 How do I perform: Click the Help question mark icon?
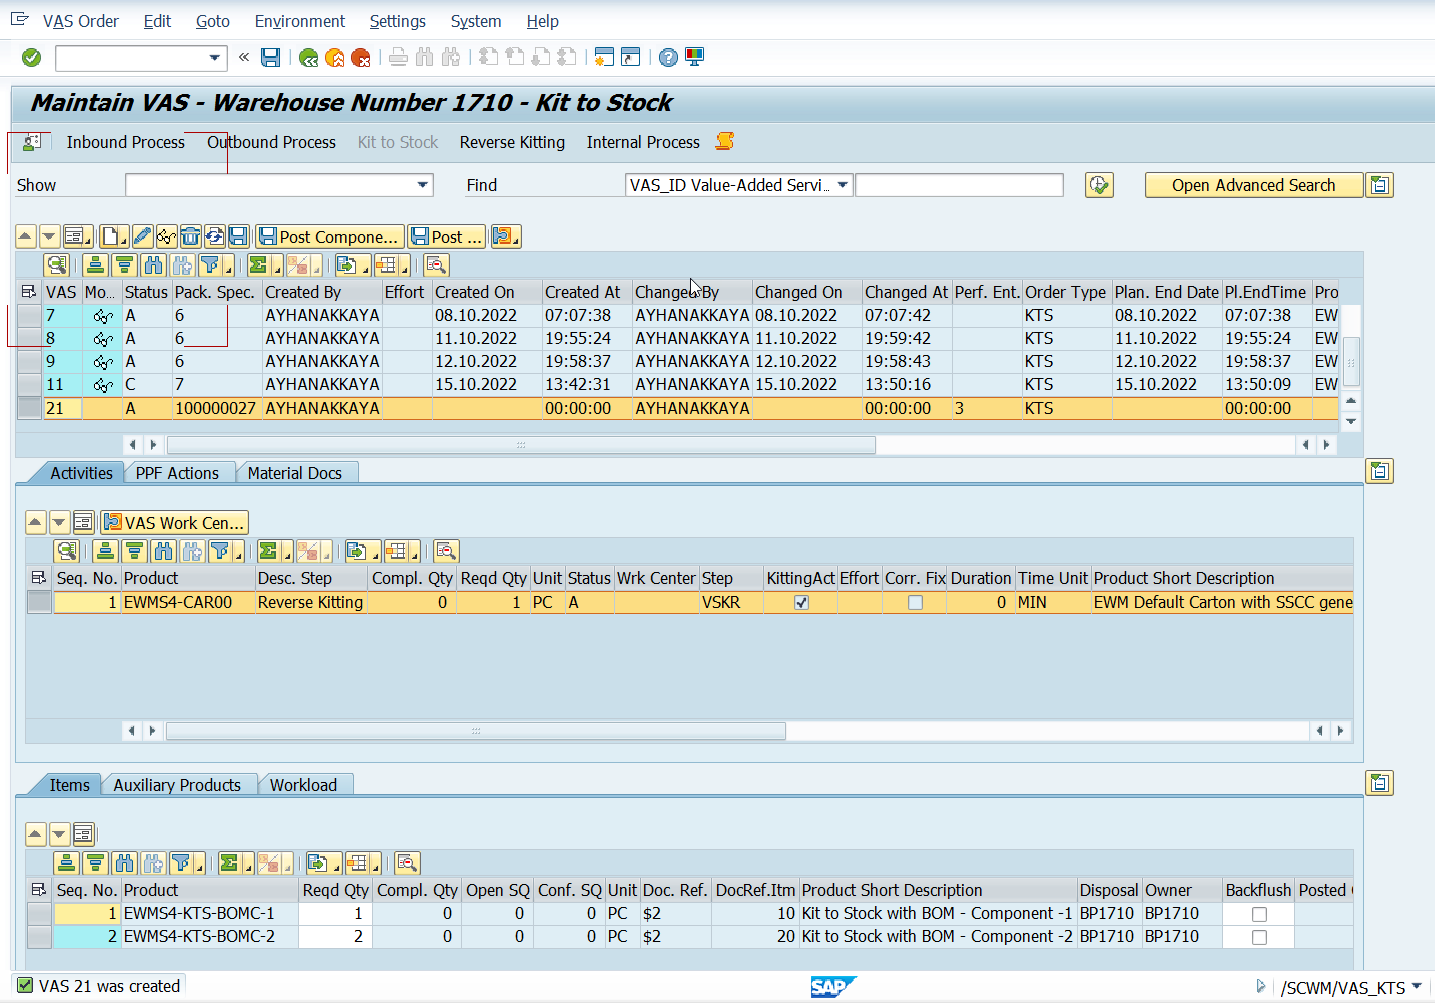(x=668, y=58)
